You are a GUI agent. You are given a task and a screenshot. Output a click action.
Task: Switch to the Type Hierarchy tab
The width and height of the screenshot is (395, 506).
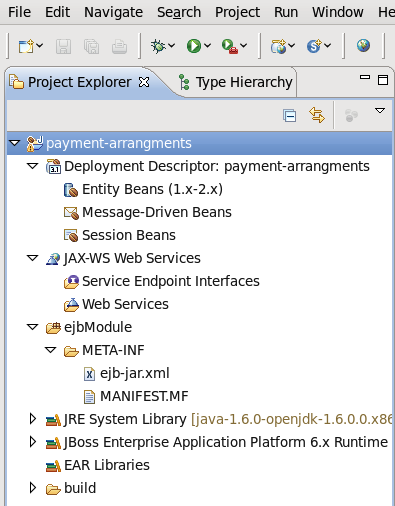pos(236,82)
